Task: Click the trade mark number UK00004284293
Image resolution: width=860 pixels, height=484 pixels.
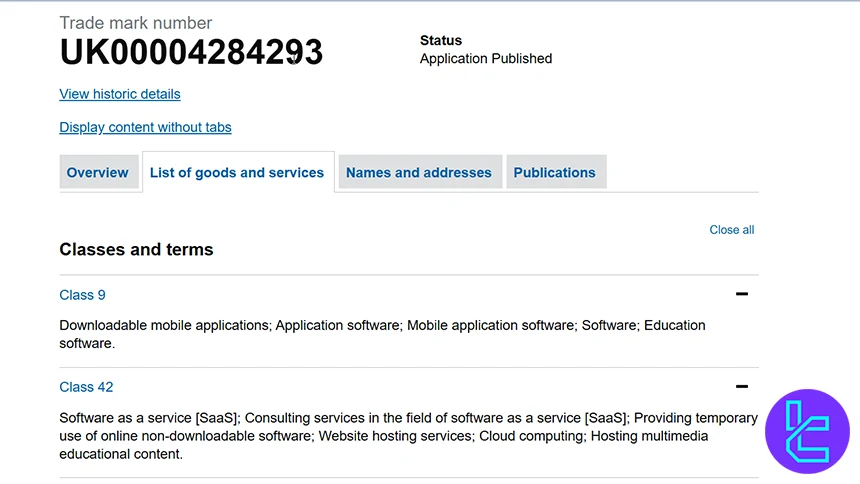Action: point(191,52)
